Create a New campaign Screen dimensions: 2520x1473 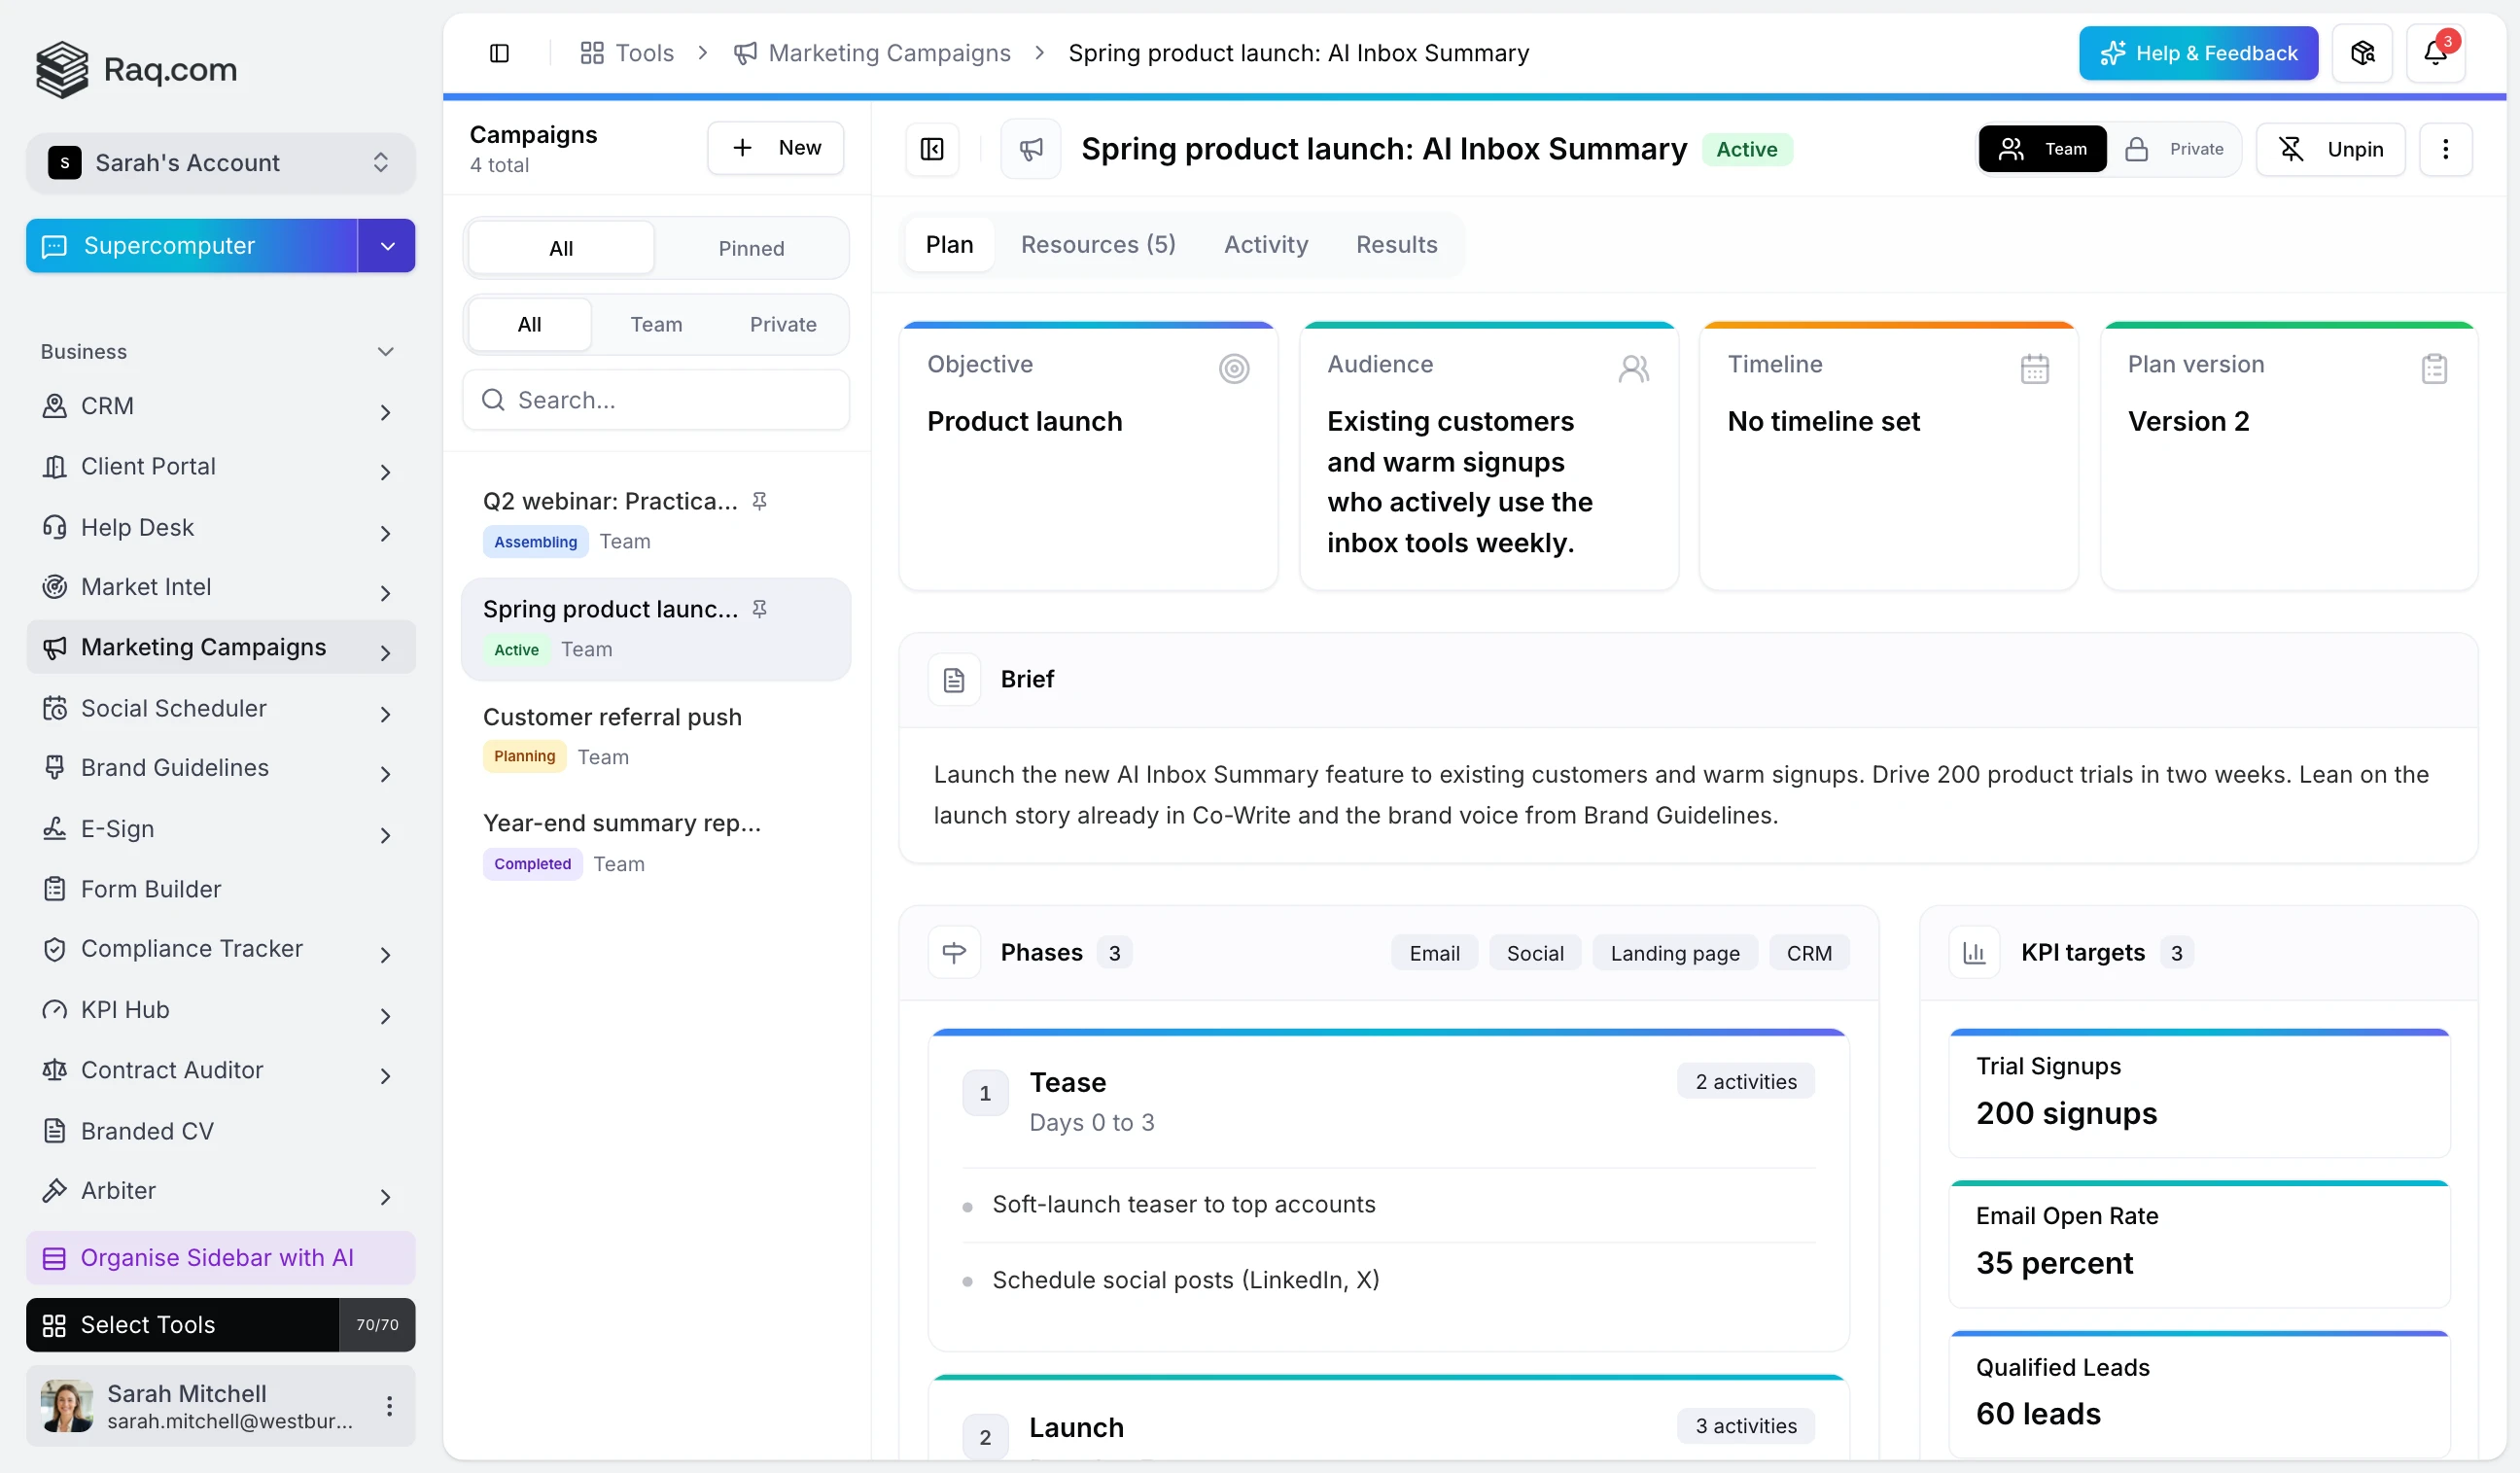[775, 148]
